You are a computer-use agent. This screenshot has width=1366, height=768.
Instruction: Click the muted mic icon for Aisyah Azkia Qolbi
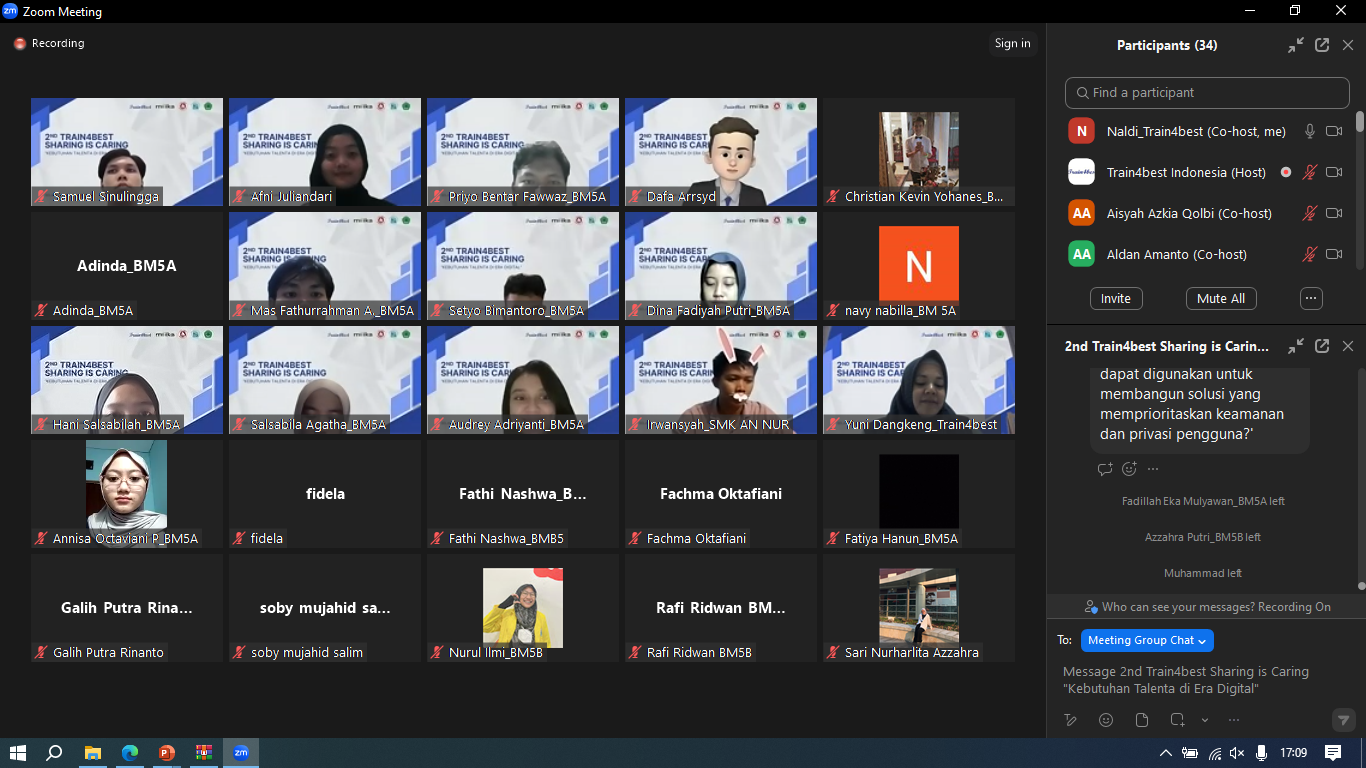click(x=1310, y=213)
